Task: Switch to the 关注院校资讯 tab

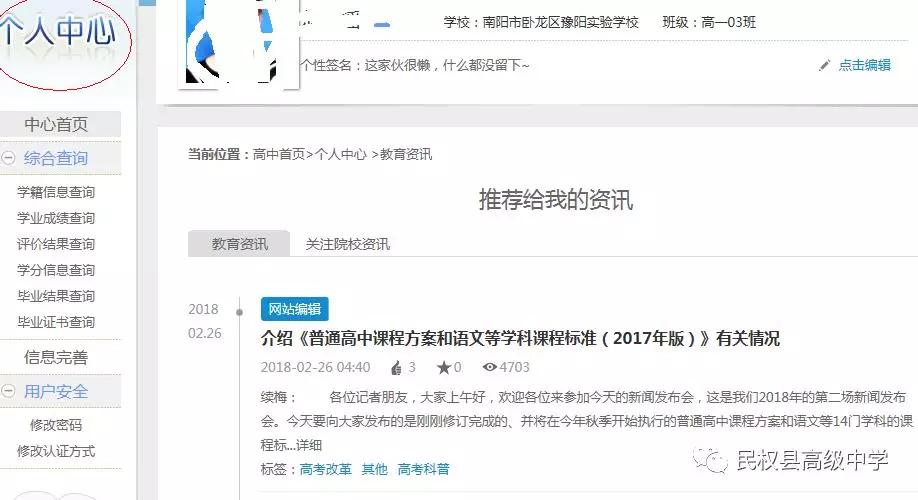Action: 347,244
